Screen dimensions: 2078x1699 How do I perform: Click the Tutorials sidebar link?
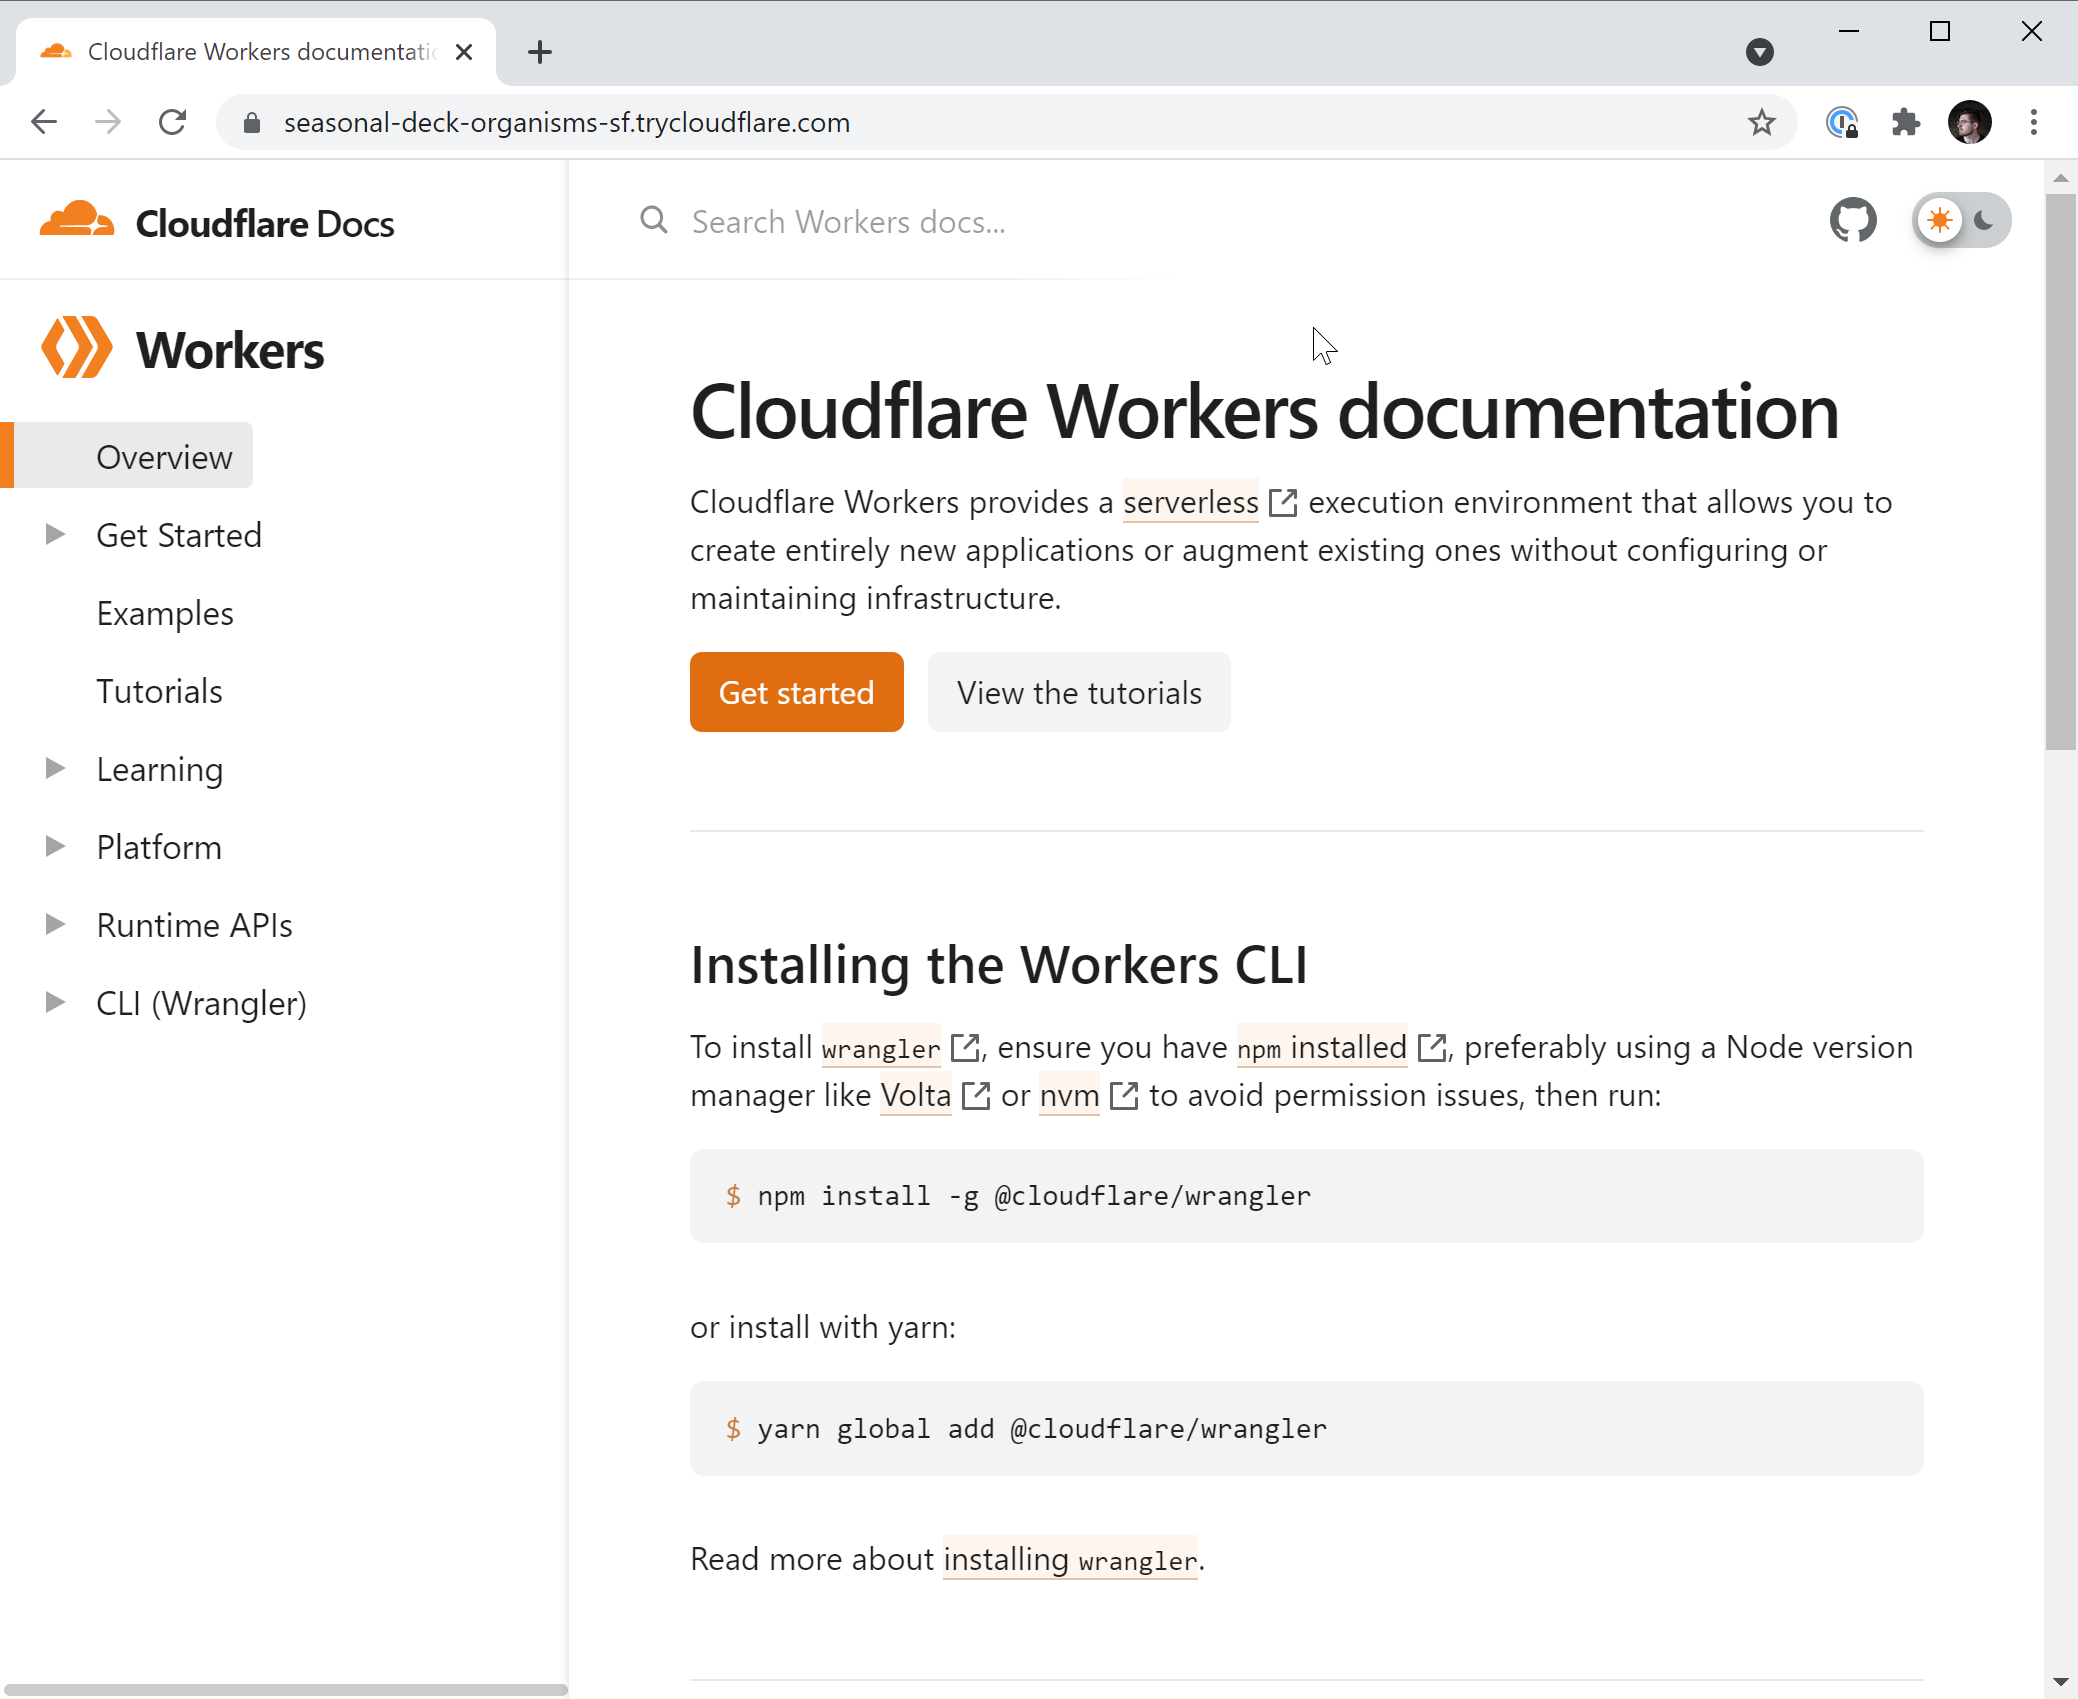click(161, 691)
